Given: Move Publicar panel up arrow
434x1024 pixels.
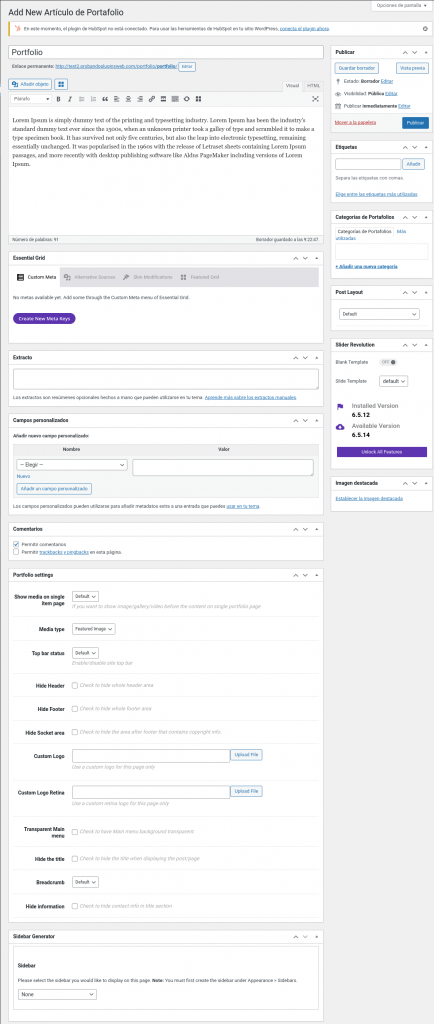Looking at the screenshot, I should click(405, 52).
